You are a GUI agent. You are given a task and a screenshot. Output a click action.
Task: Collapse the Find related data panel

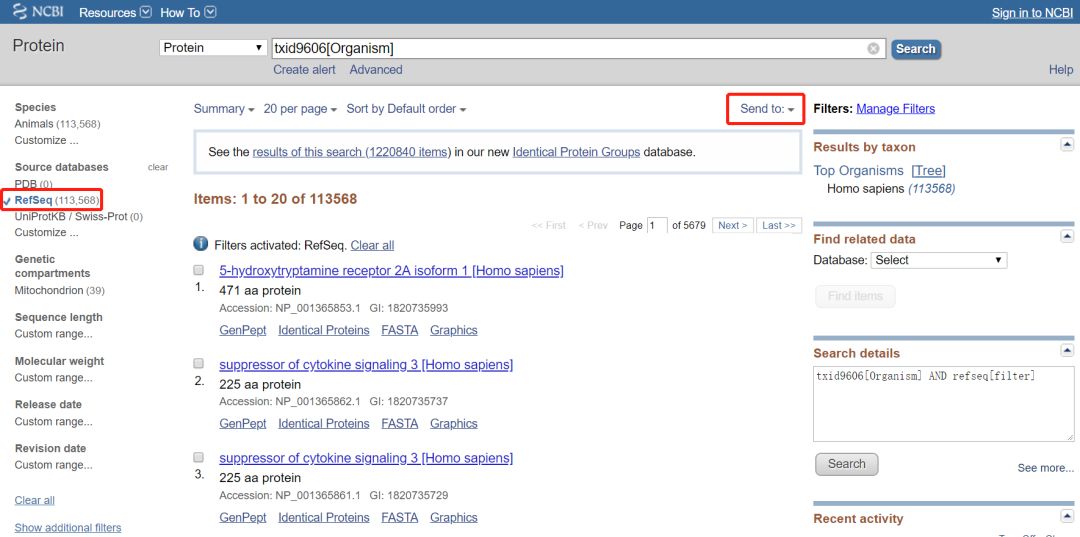(1067, 236)
